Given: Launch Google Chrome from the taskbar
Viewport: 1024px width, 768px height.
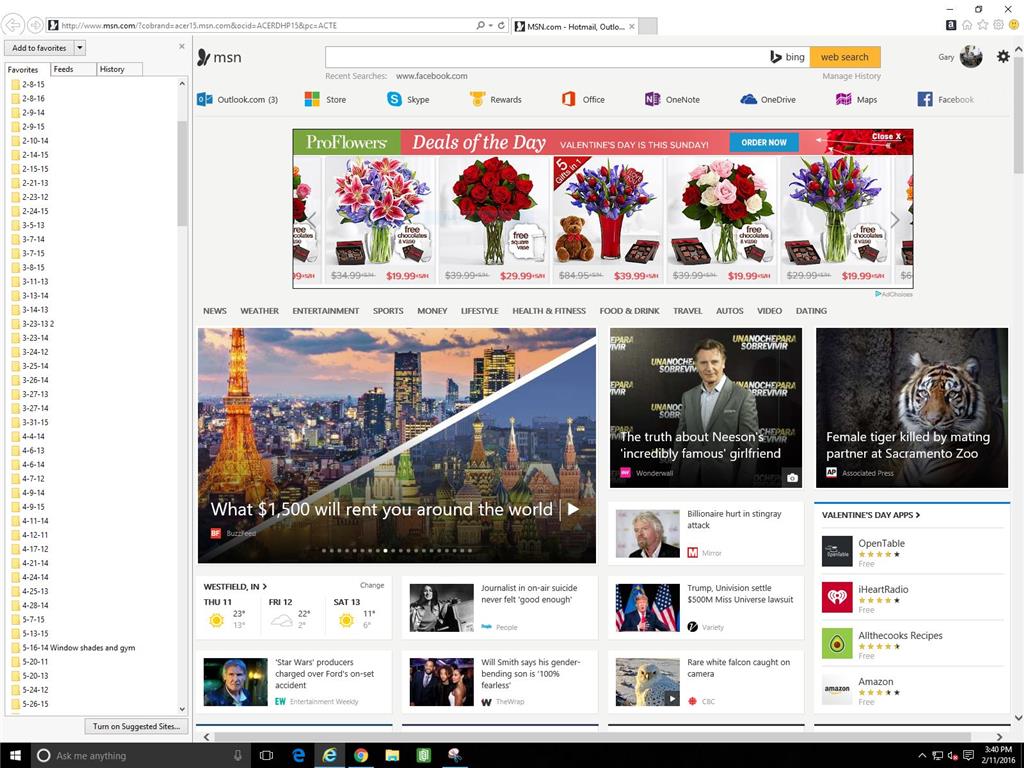Looking at the screenshot, I should coord(361,756).
